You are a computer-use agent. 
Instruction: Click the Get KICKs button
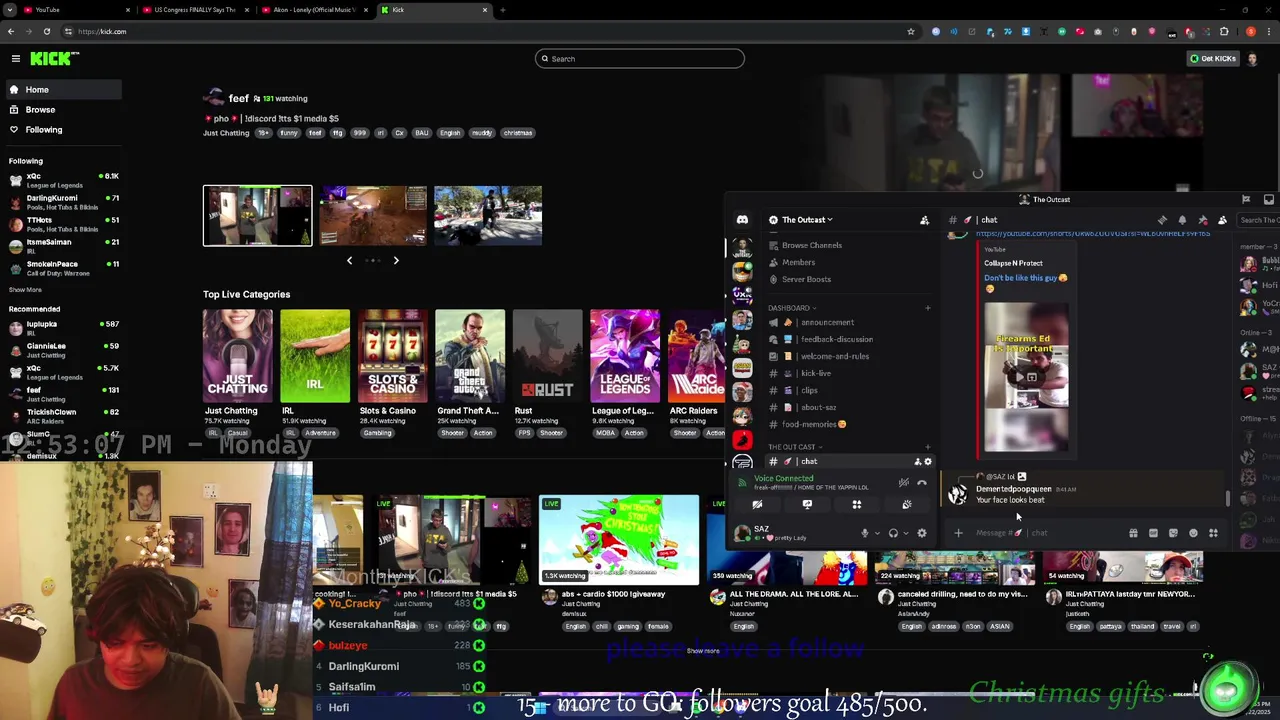coord(1212,59)
